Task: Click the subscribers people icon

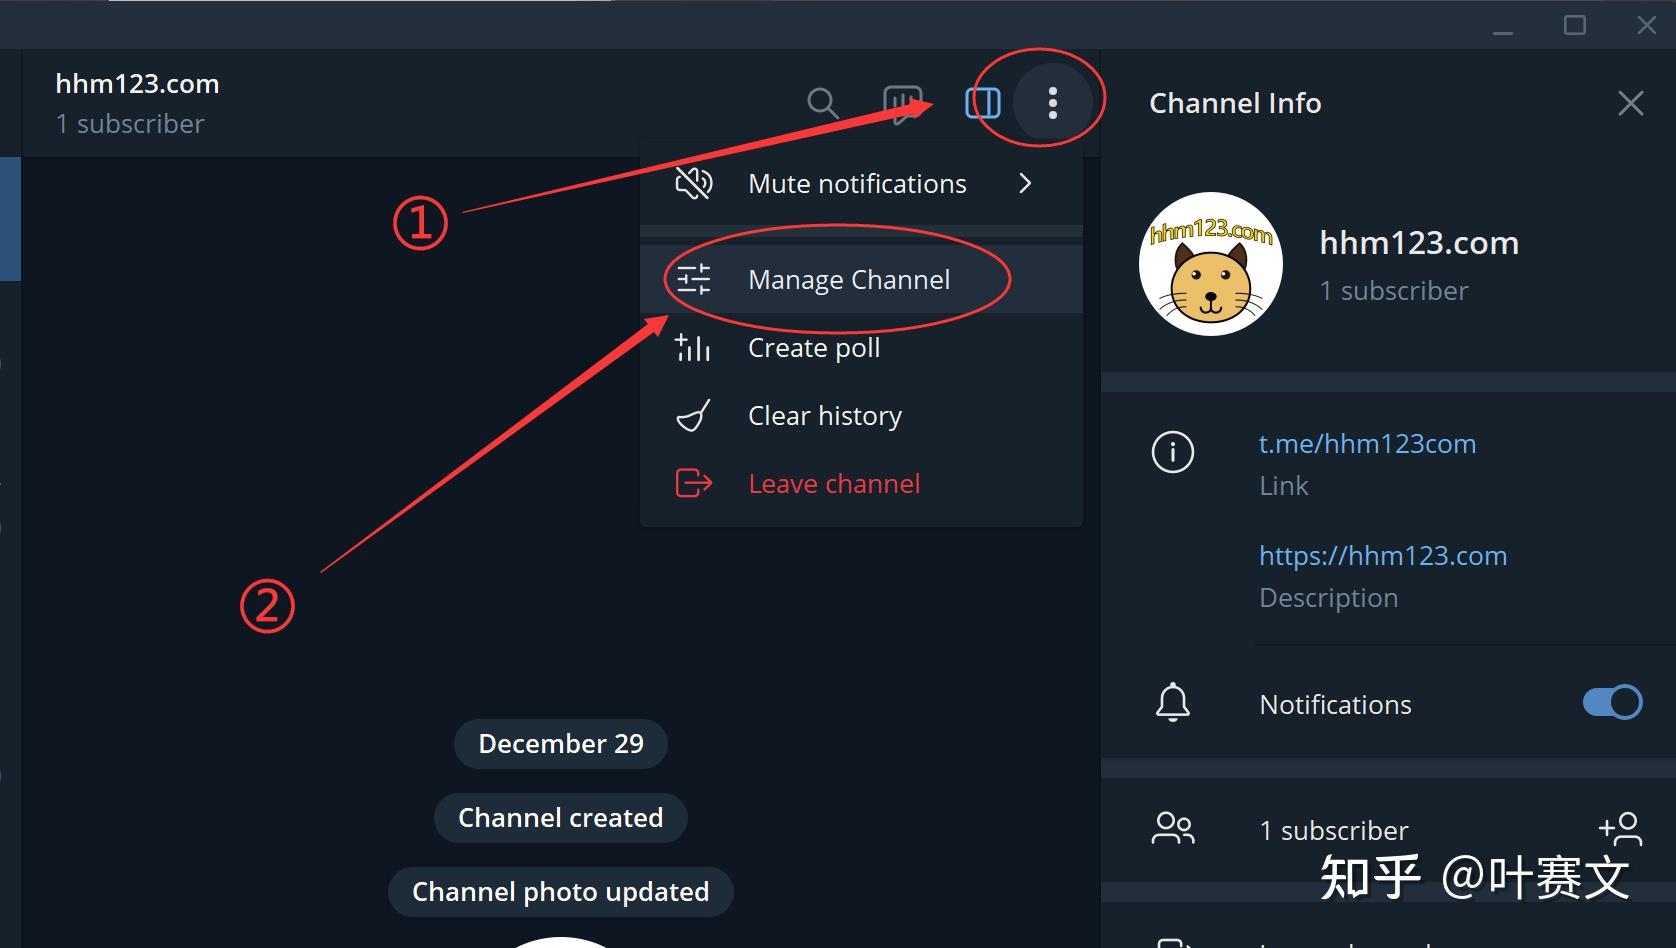Action: [1172, 829]
